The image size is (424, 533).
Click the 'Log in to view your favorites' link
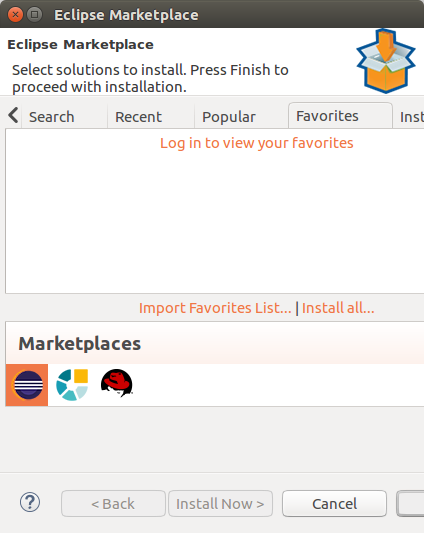pos(257,143)
